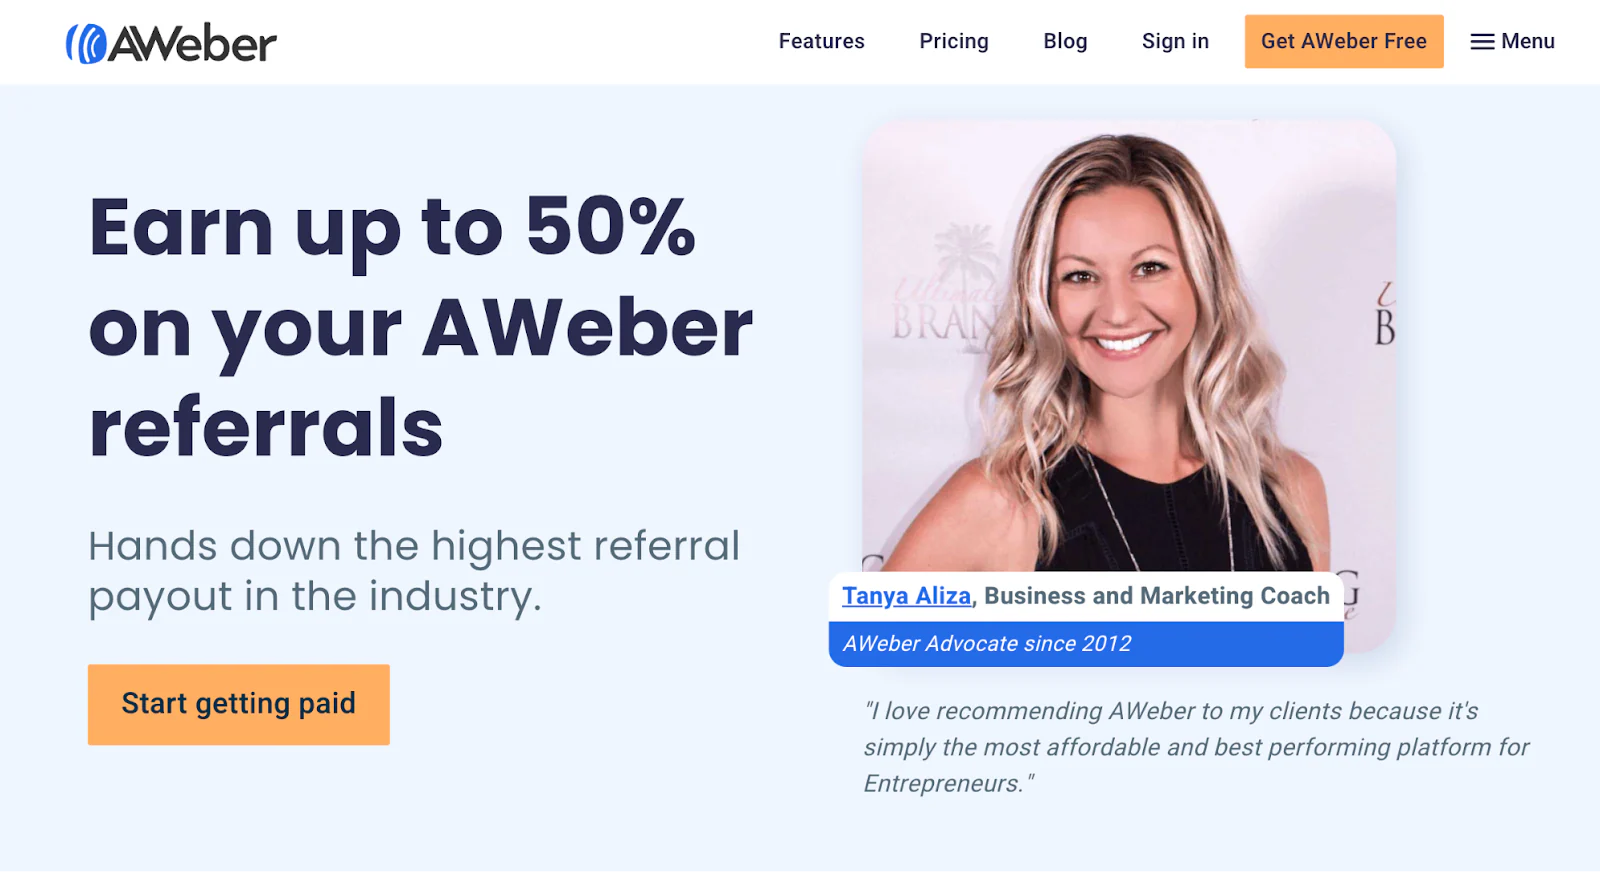Image resolution: width=1600 pixels, height=872 pixels.
Task: Click the Business and Marketing Coach caption
Action: (1156, 596)
